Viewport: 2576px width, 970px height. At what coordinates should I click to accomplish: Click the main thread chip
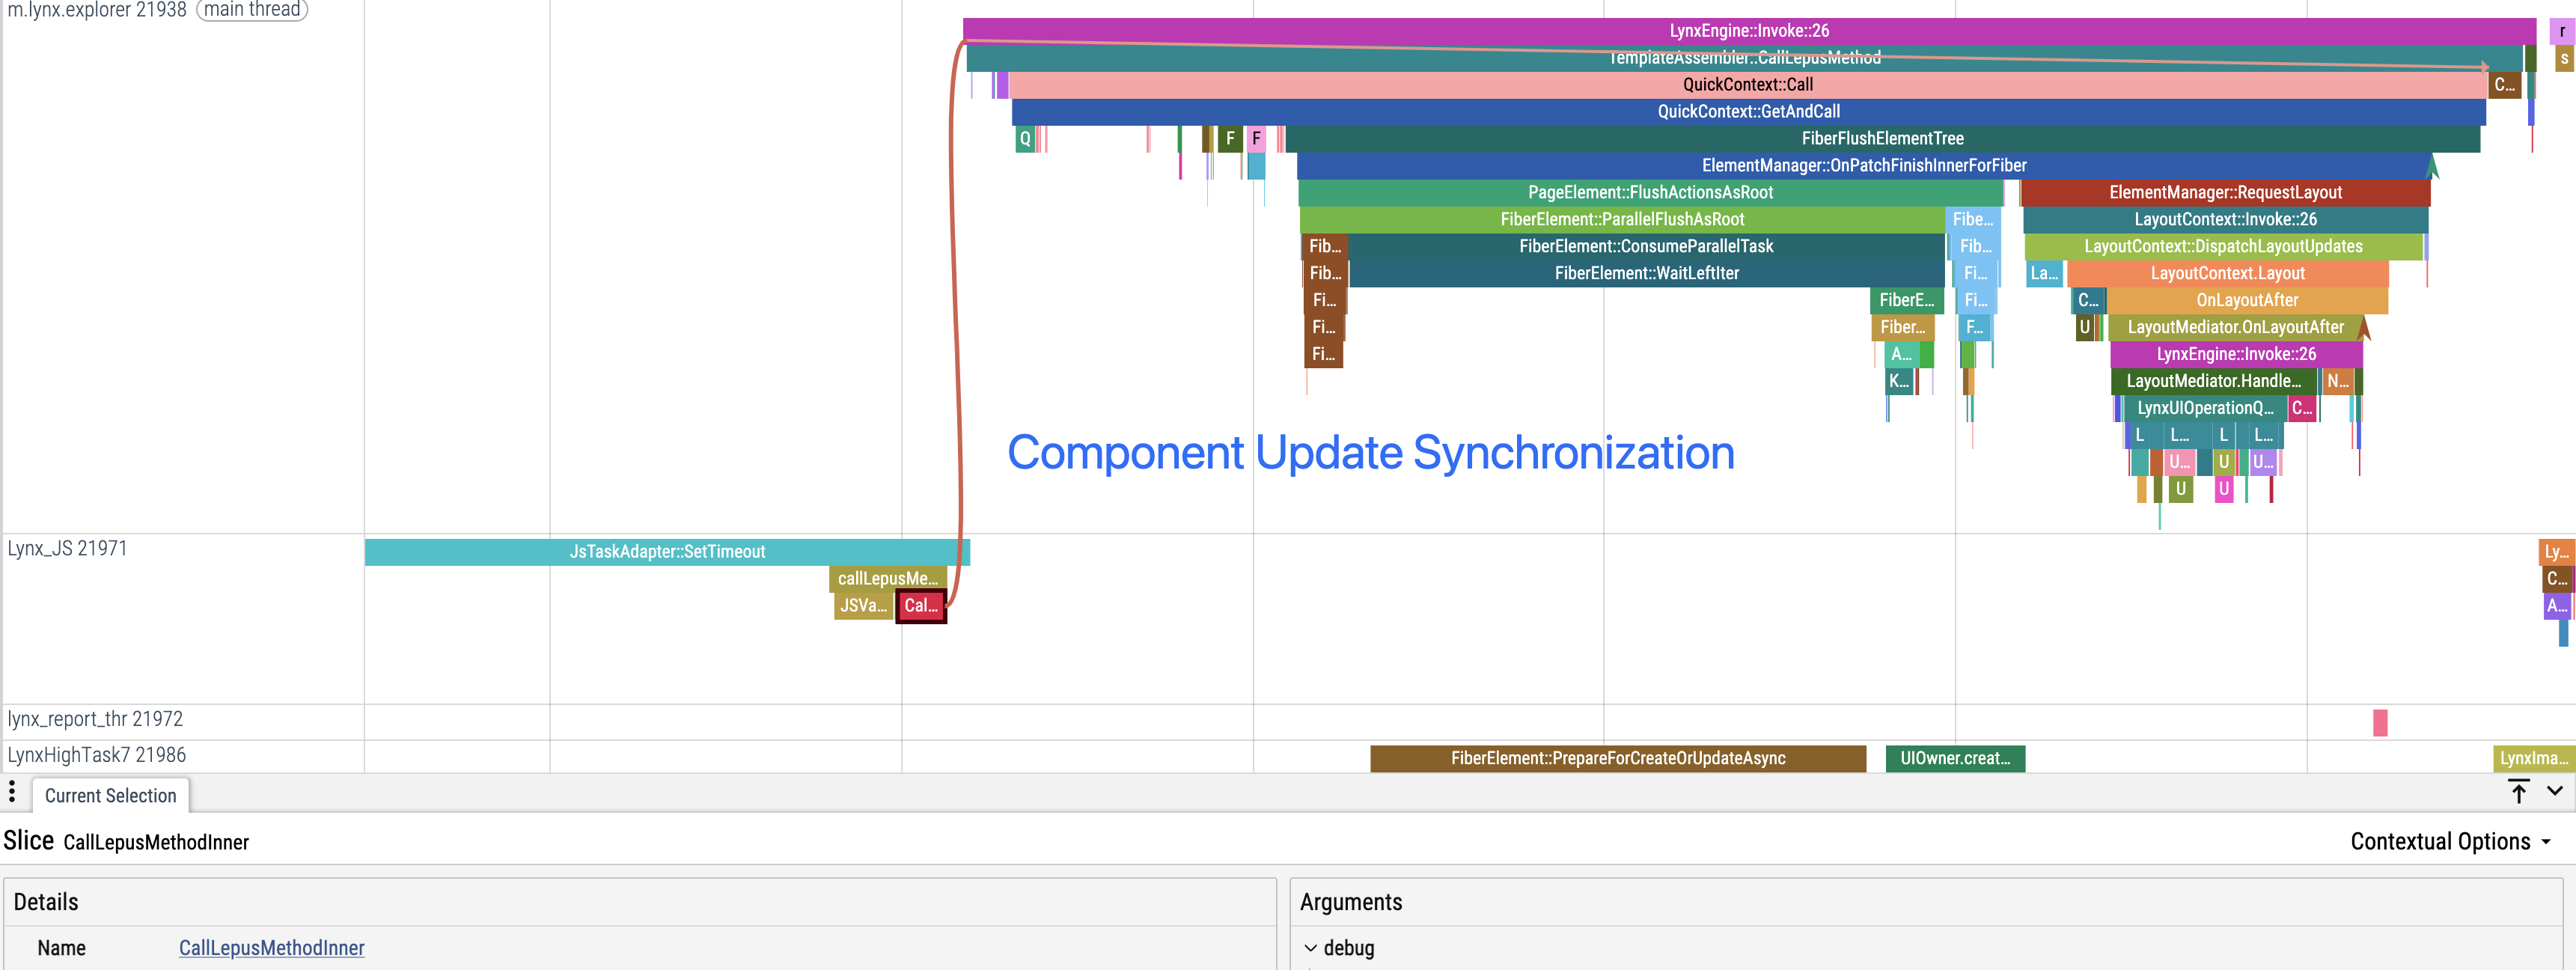[252, 10]
